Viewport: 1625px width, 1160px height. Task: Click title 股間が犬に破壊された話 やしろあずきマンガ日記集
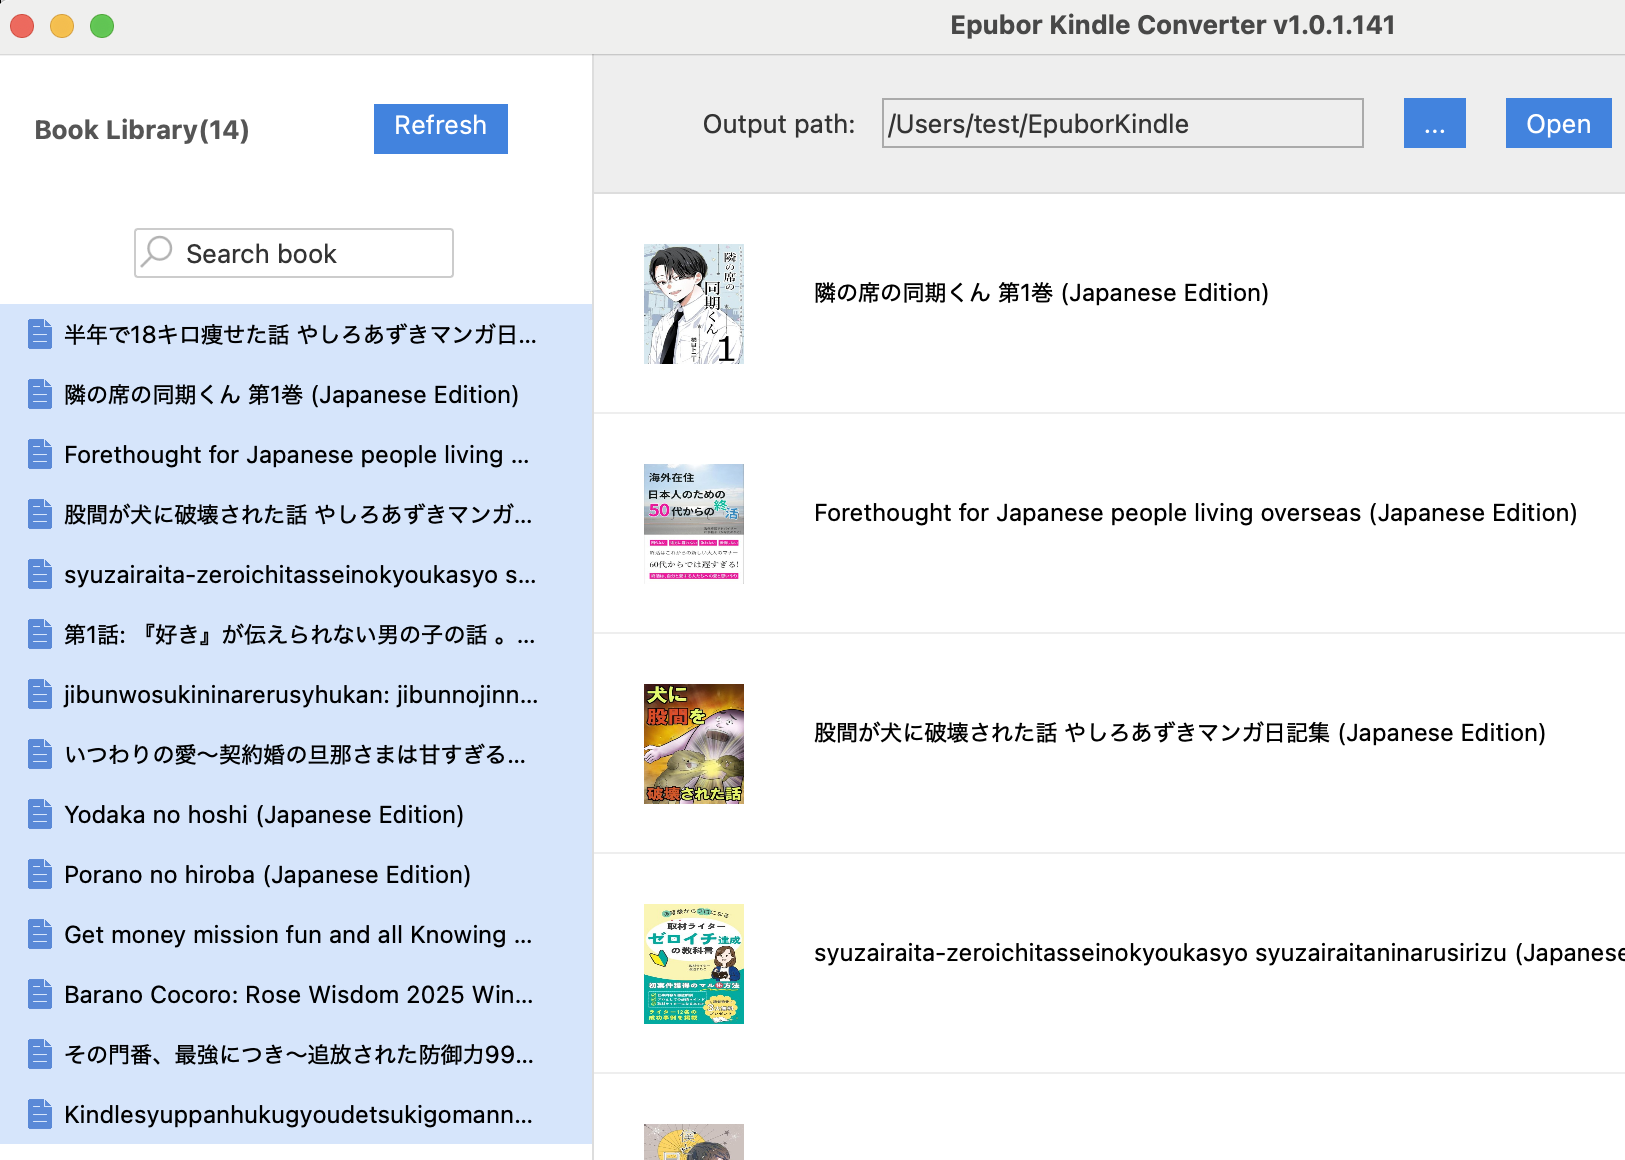coord(1180,733)
